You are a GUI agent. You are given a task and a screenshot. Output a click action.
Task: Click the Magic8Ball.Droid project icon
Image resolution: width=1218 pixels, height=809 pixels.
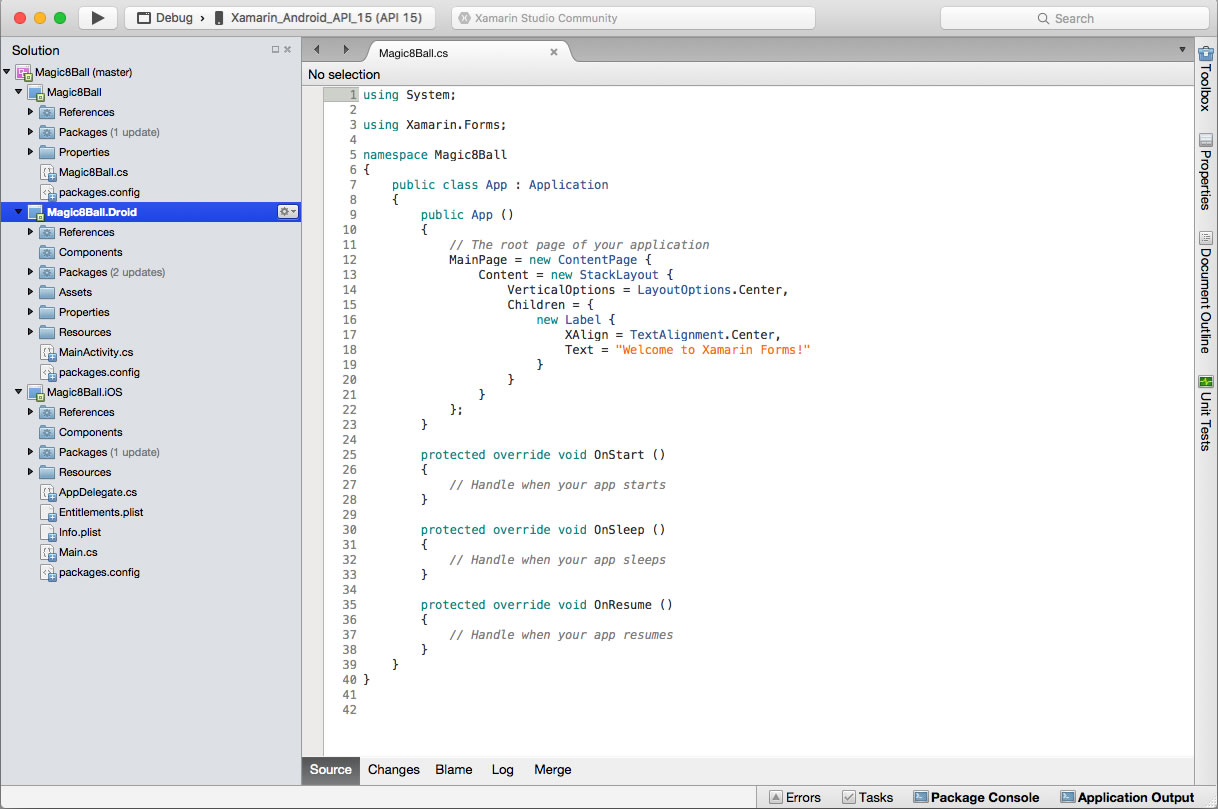(x=35, y=212)
